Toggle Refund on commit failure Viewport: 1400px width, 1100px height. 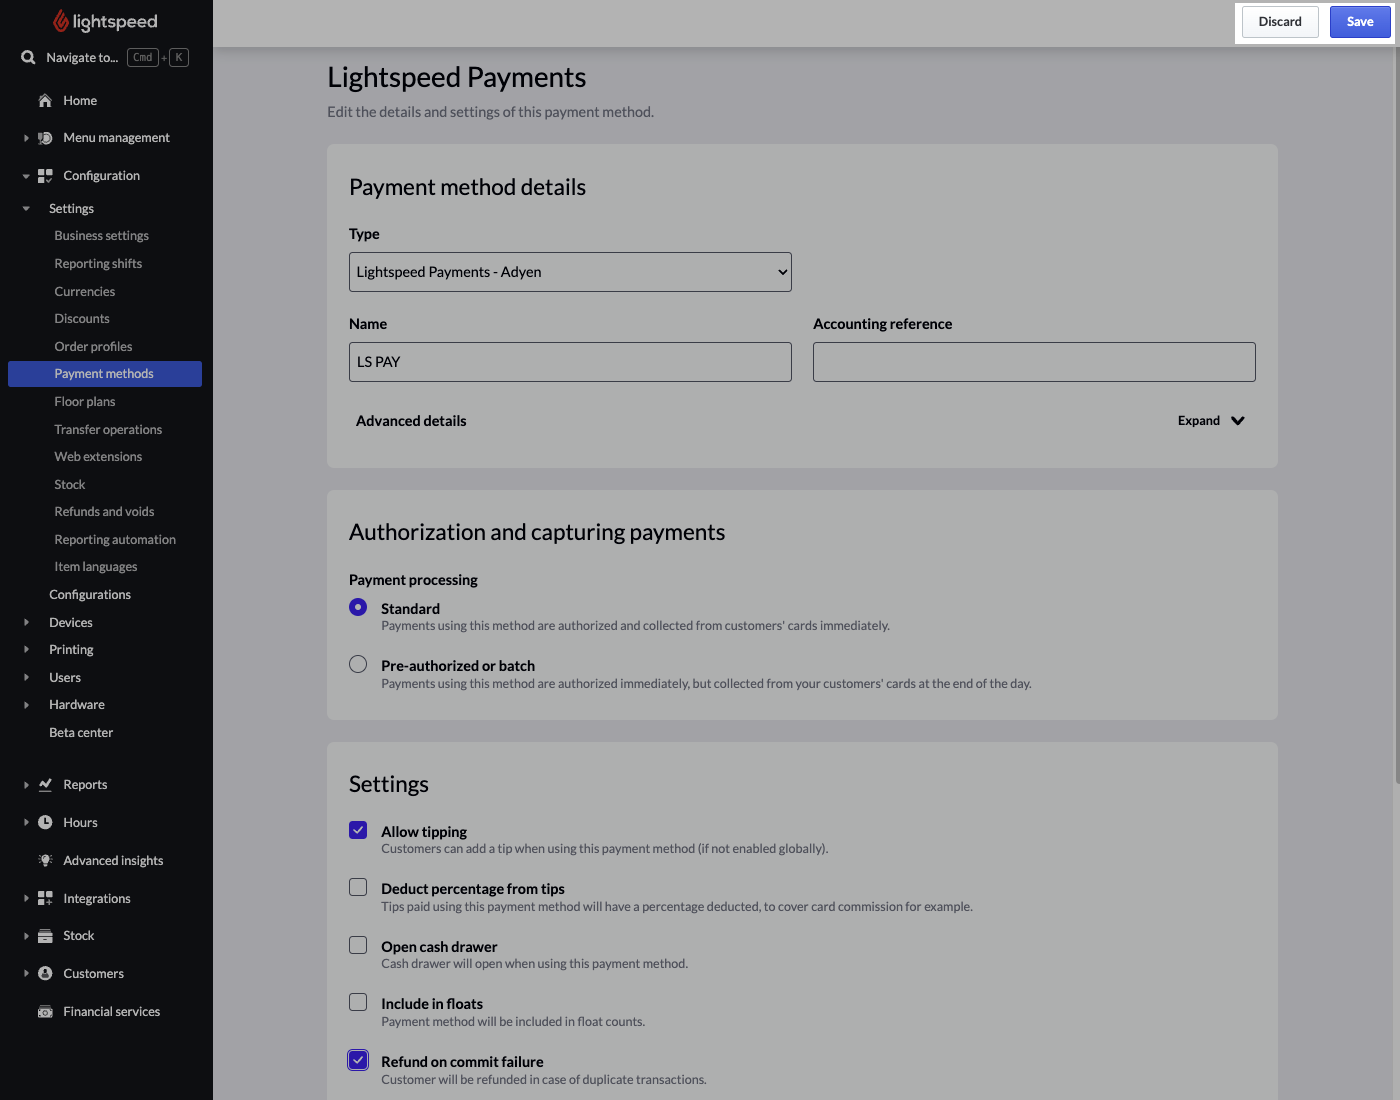[x=358, y=1060]
